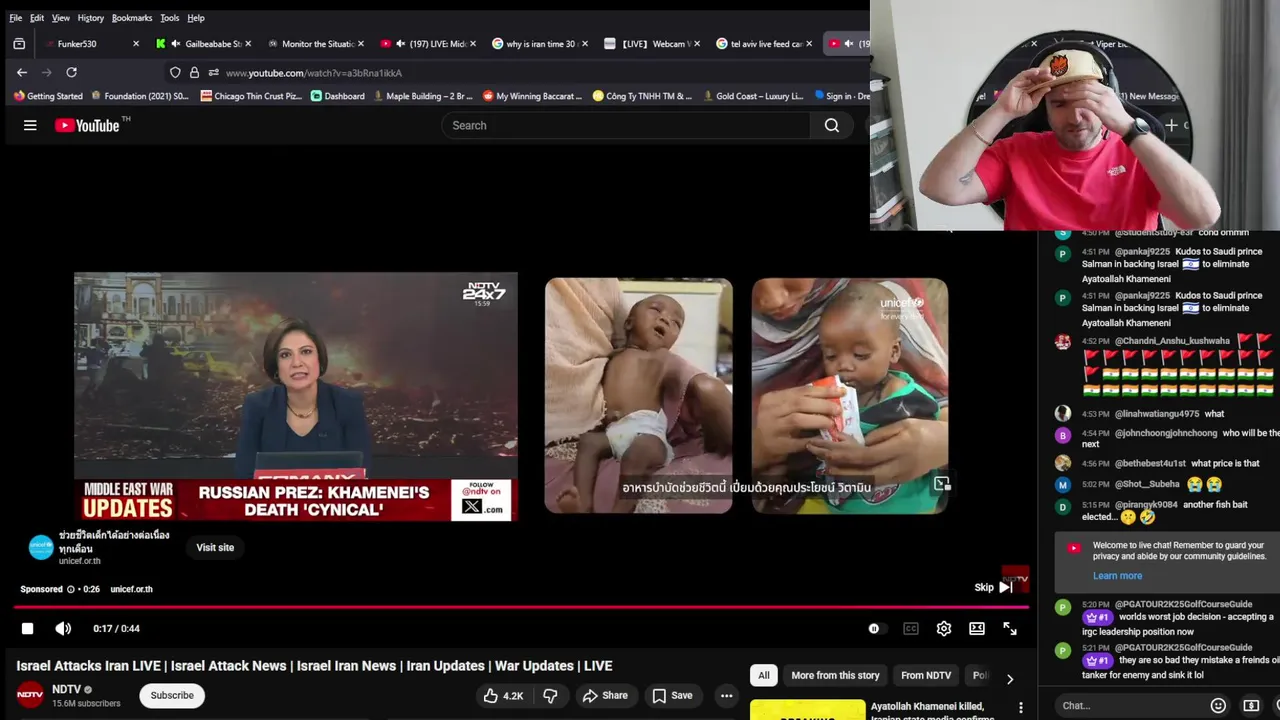Viewport: 1280px width, 720px height.
Task: Open Firefox tab overview icon
Action: 19,44
